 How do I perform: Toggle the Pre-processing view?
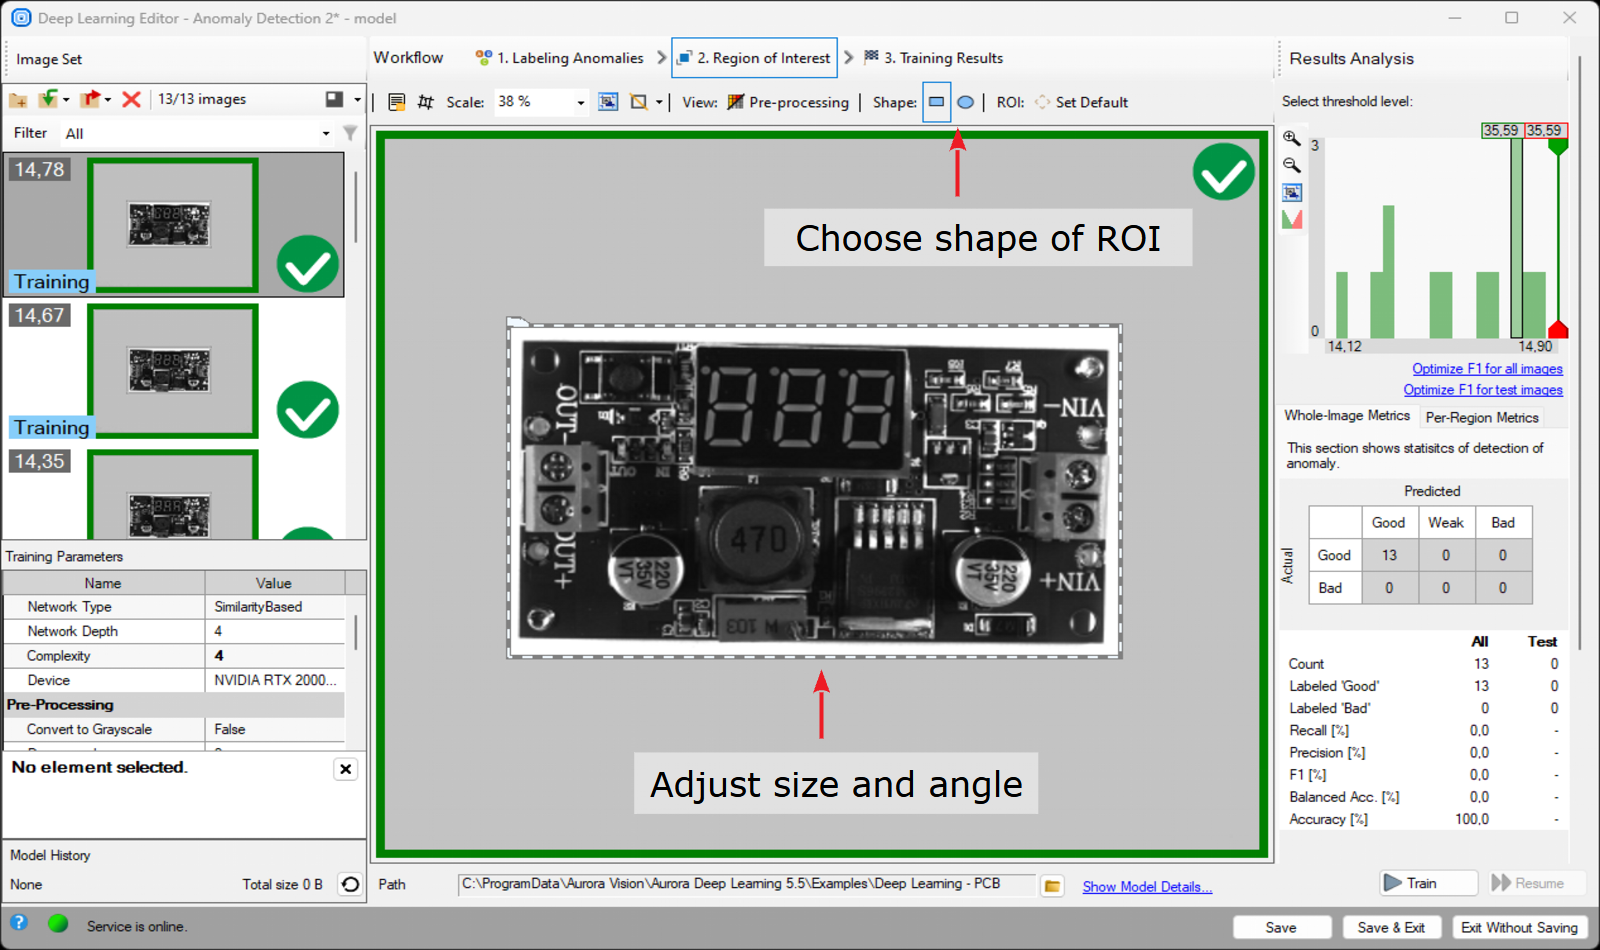tap(788, 102)
